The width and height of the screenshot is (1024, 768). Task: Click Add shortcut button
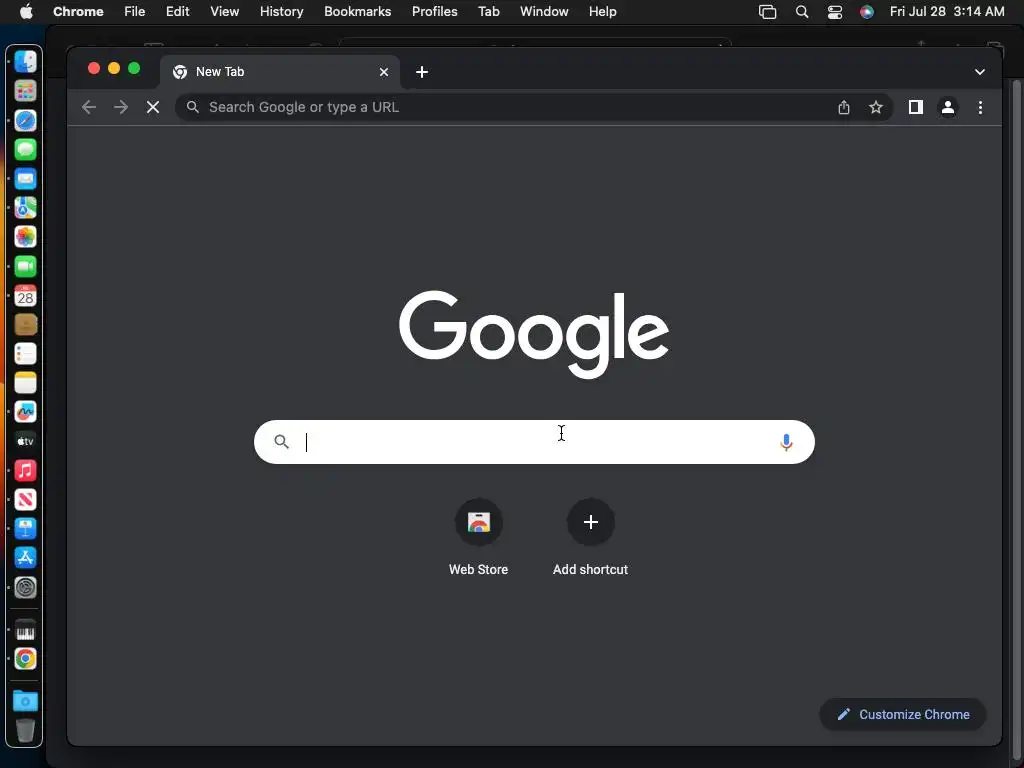(x=590, y=537)
